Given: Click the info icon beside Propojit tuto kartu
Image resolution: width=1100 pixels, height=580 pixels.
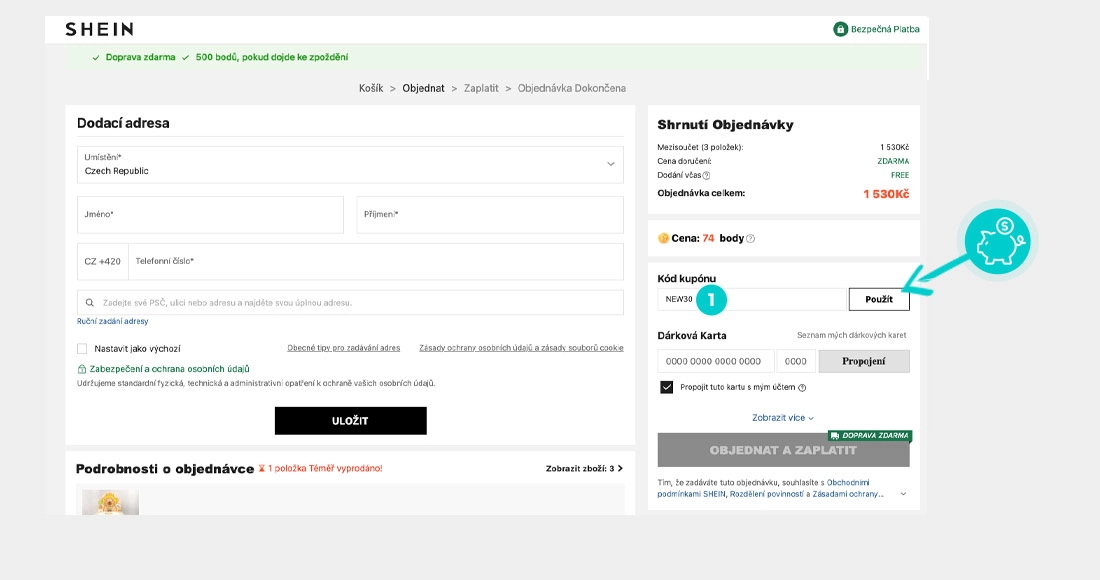Looking at the screenshot, I should coord(802,388).
